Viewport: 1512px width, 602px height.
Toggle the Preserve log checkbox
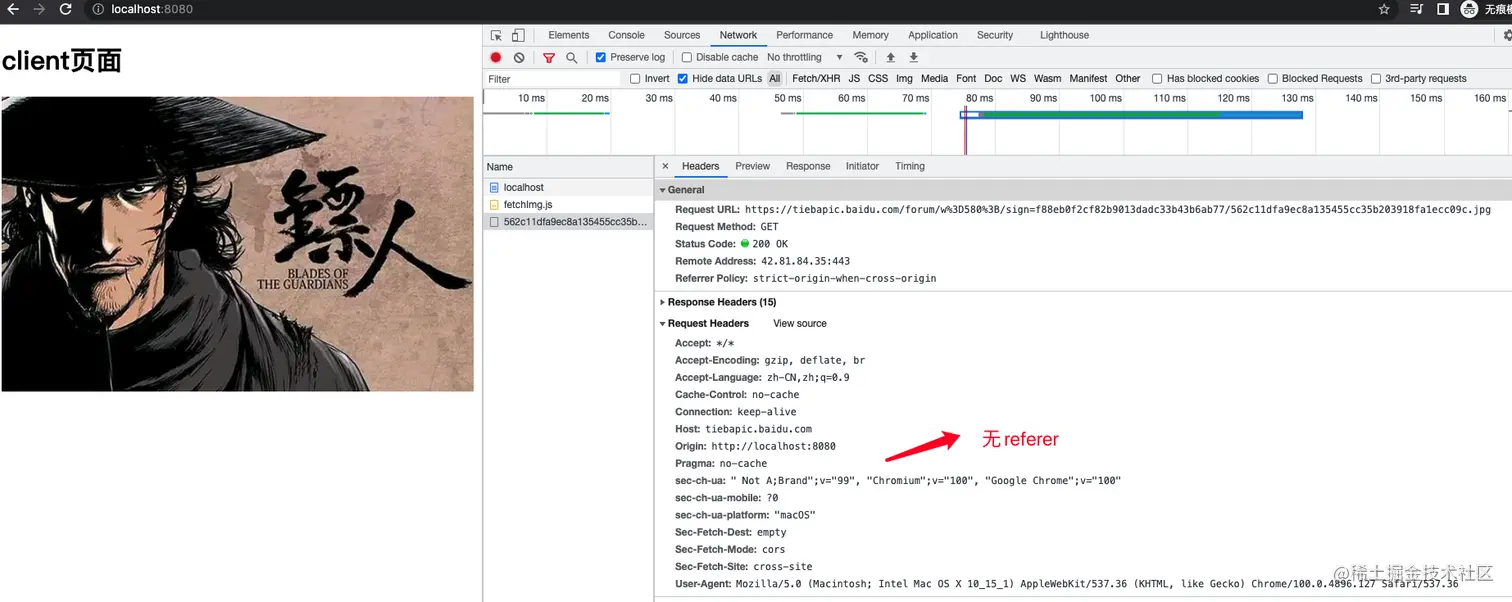tap(601, 58)
